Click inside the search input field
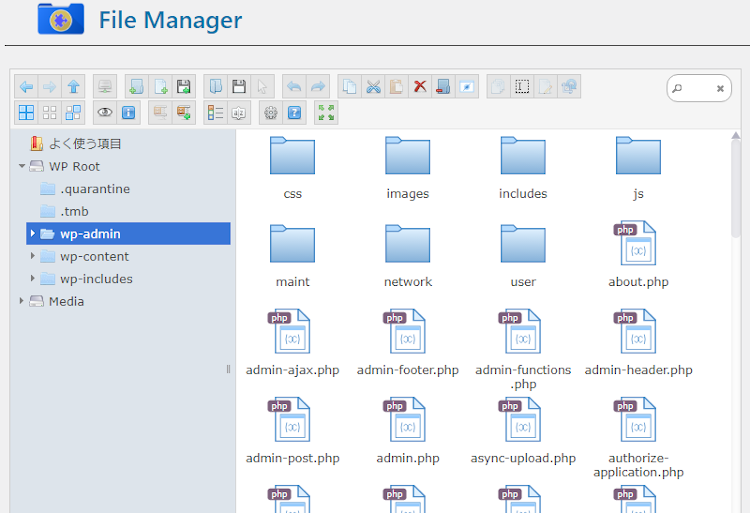Screen dimensions: 750x513 698,88
